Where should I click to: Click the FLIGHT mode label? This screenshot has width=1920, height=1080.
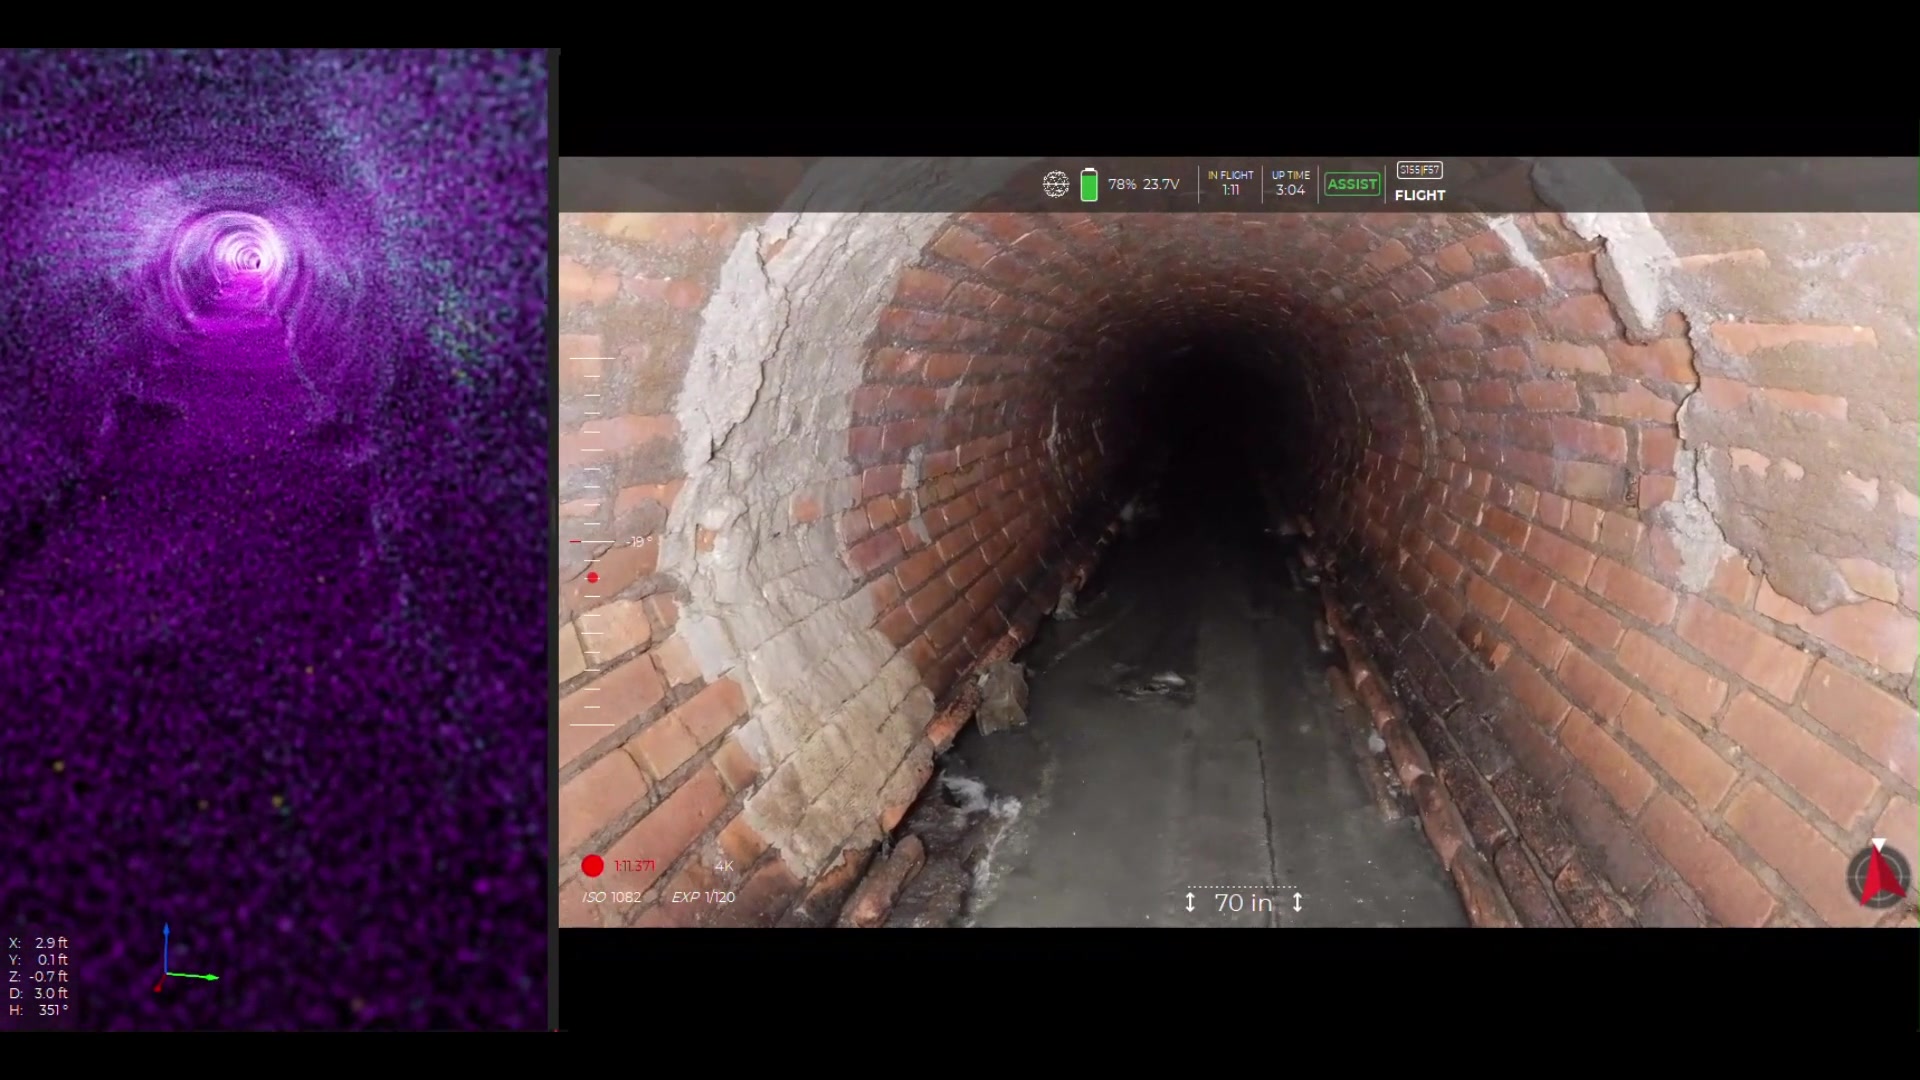point(1420,196)
